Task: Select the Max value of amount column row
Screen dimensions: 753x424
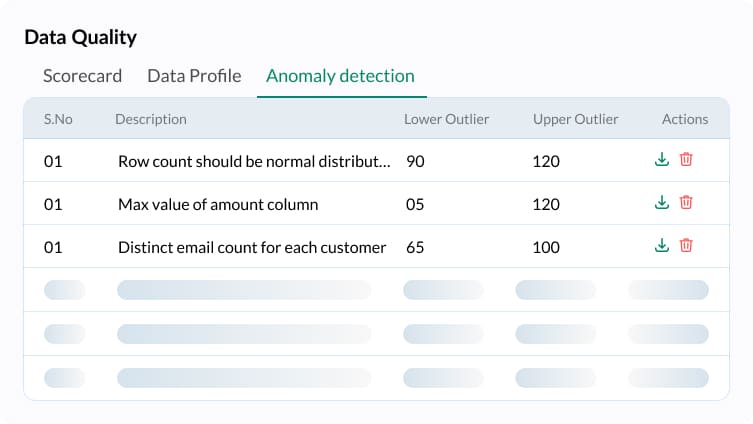Action: [376, 203]
